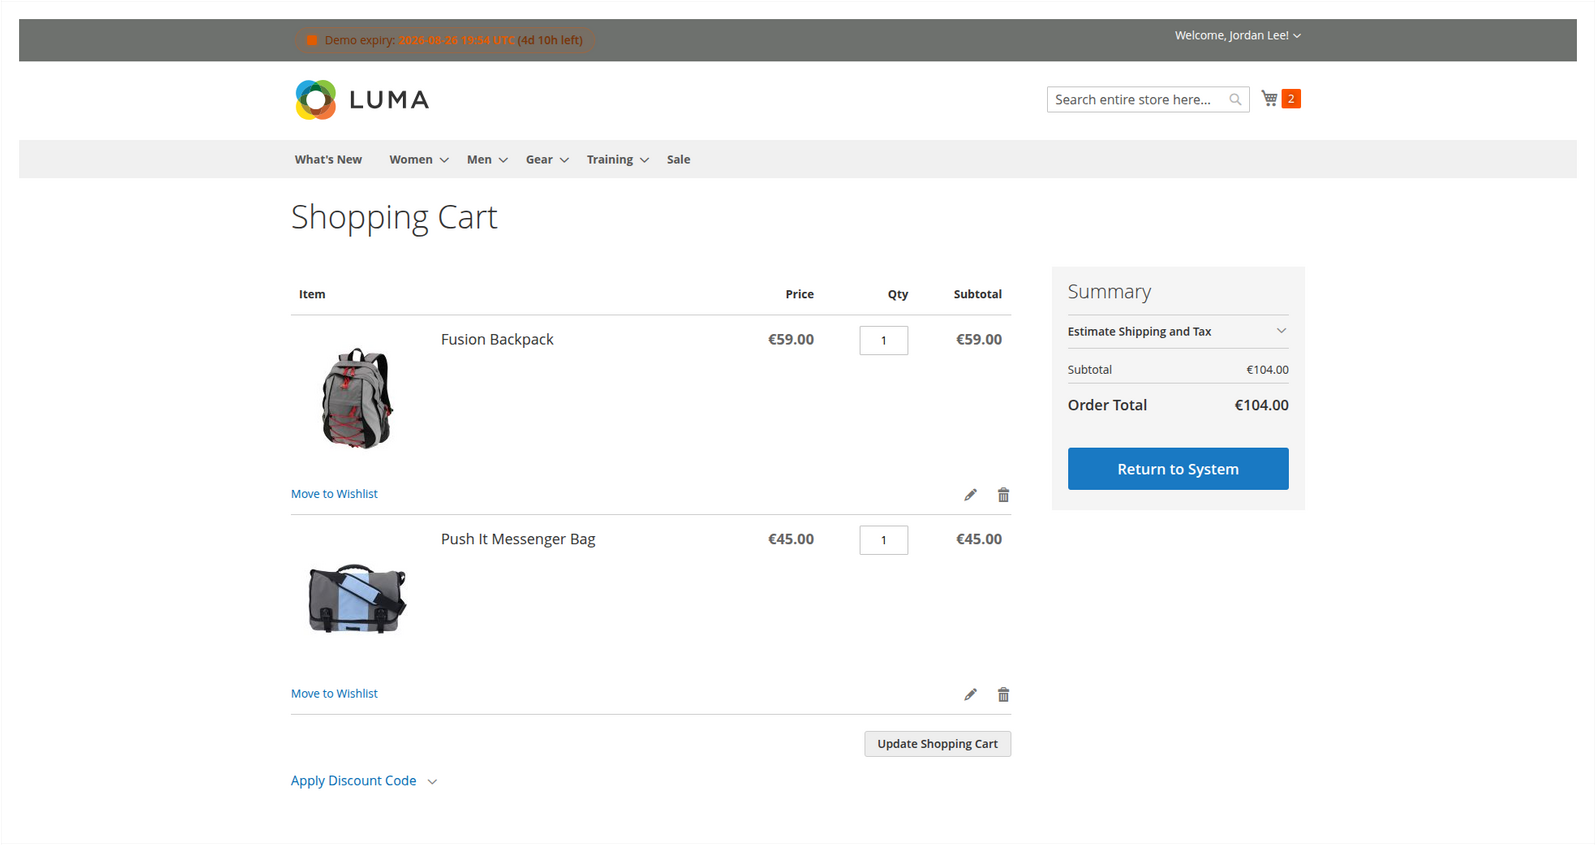Expand Apply Discount Code section
The height and width of the screenshot is (845, 1596).
[x=364, y=781]
